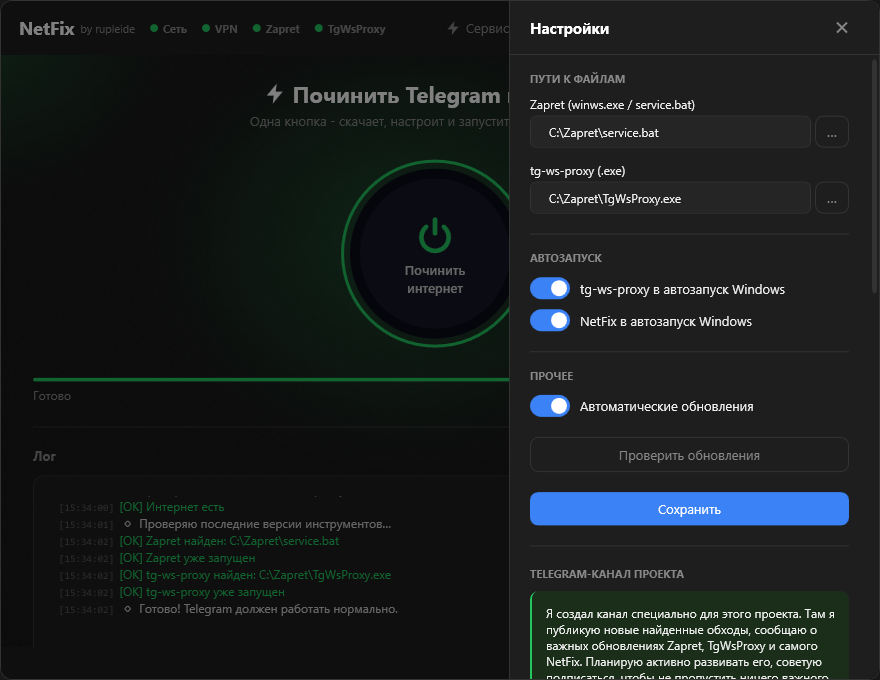Click the tg-ws-proxy path input field
The width and height of the screenshot is (880, 680).
pos(670,198)
